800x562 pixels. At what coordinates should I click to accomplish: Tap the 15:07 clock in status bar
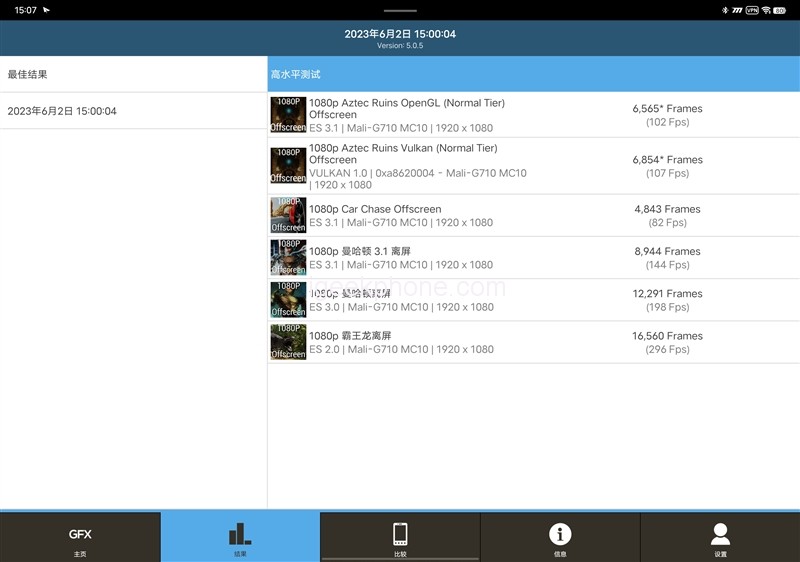coord(26,10)
